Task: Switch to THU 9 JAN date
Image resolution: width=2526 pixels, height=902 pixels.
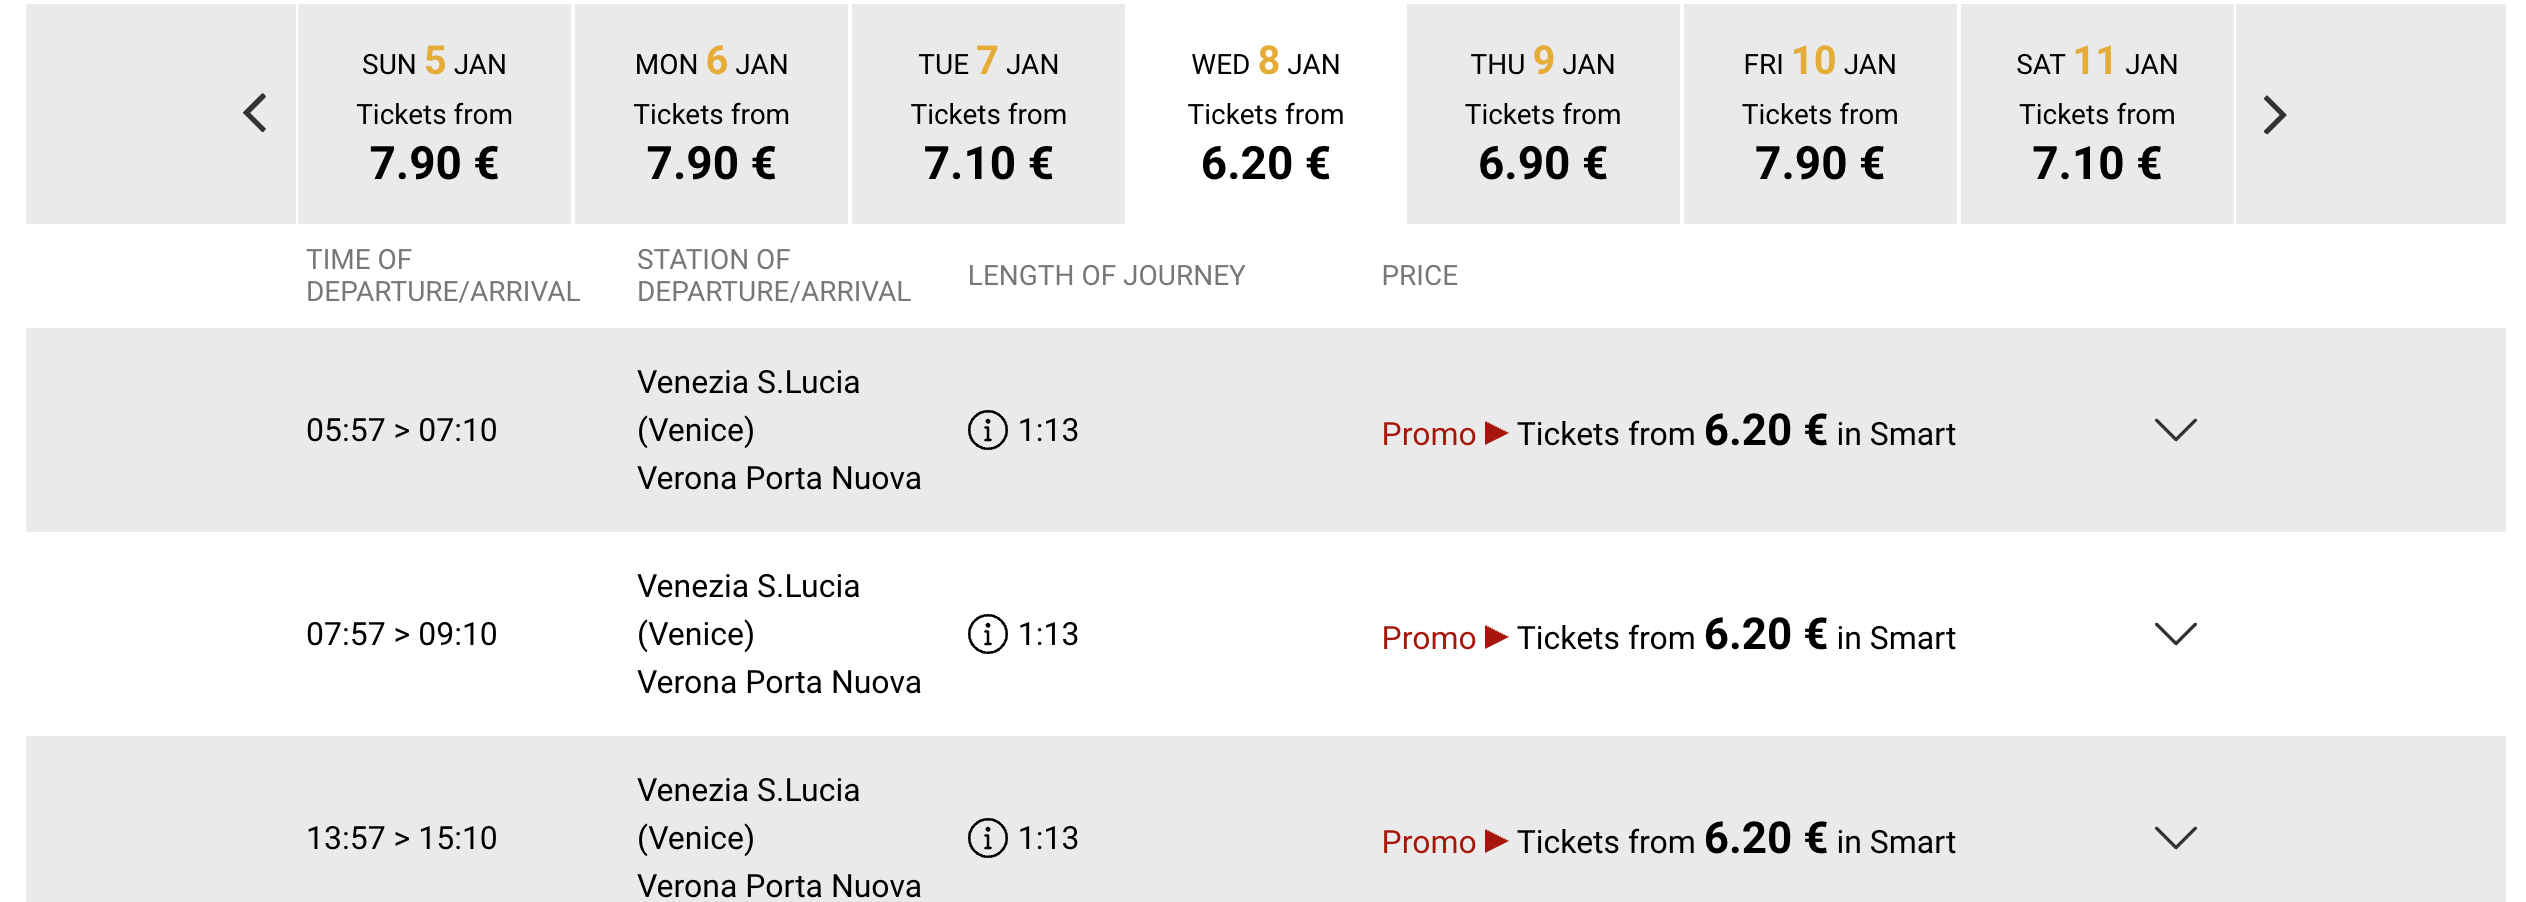Action: tap(1543, 114)
